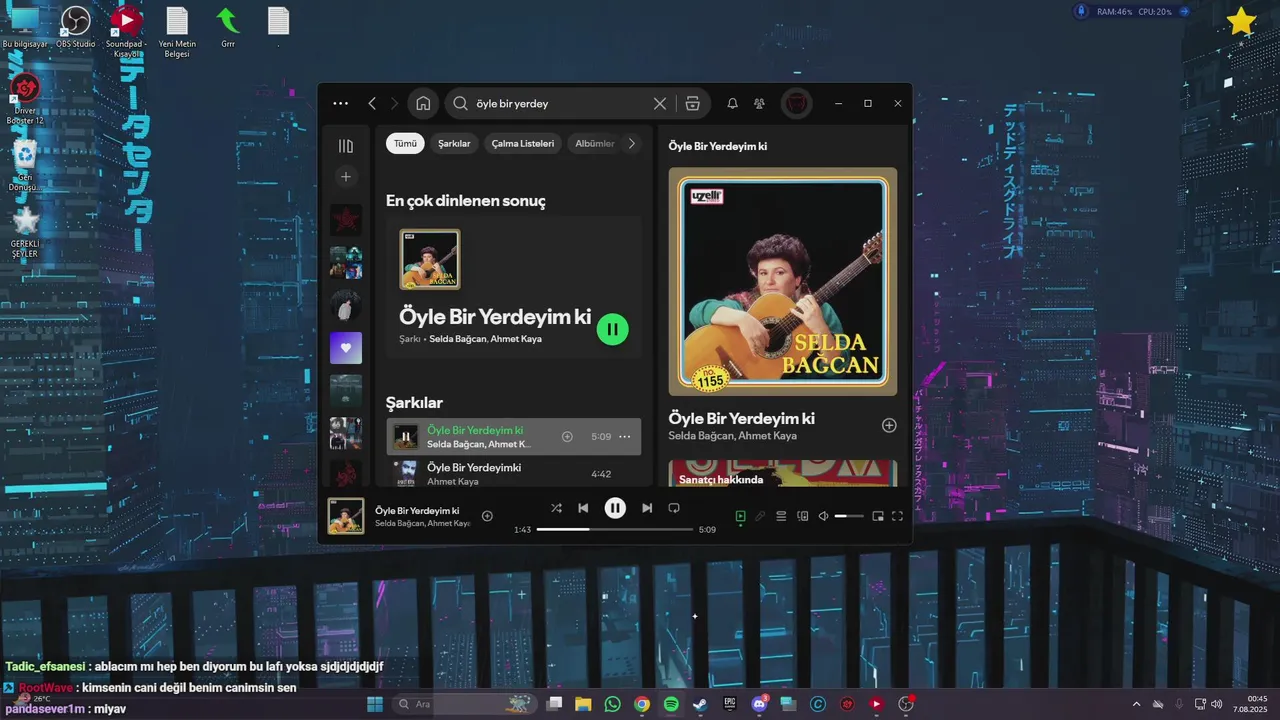
Task: Mute the volume speaker icon
Action: (824, 516)
